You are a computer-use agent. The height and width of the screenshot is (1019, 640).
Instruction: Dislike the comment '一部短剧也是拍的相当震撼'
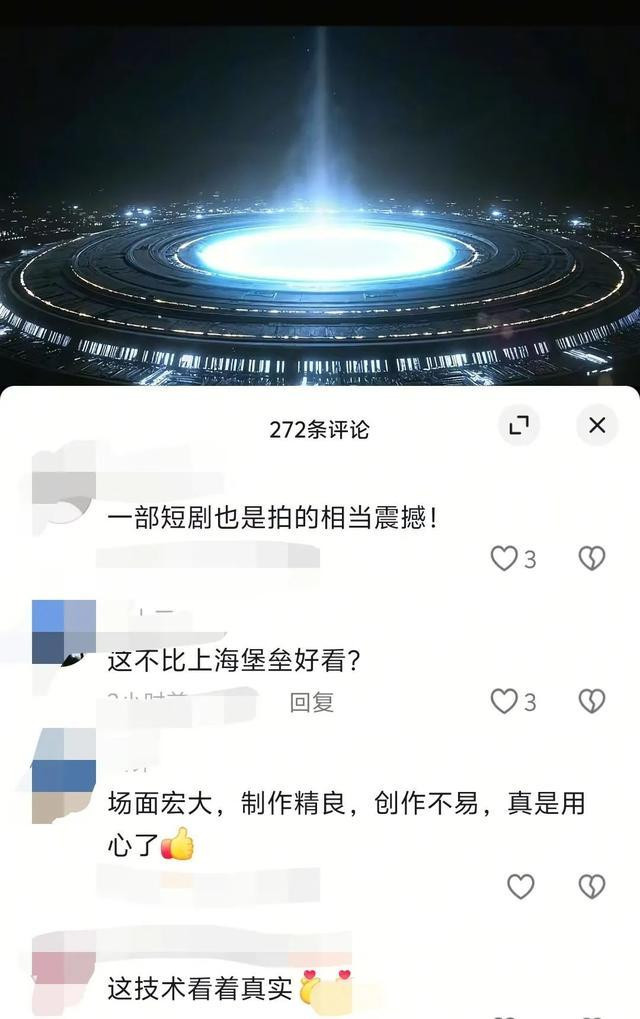coord(592,558)
